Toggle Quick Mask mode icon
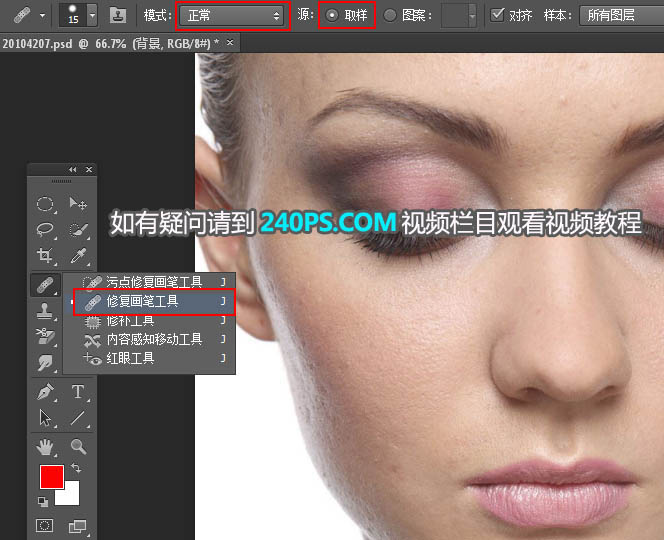This screenshot has width=664, height=540. pos(45,526)
